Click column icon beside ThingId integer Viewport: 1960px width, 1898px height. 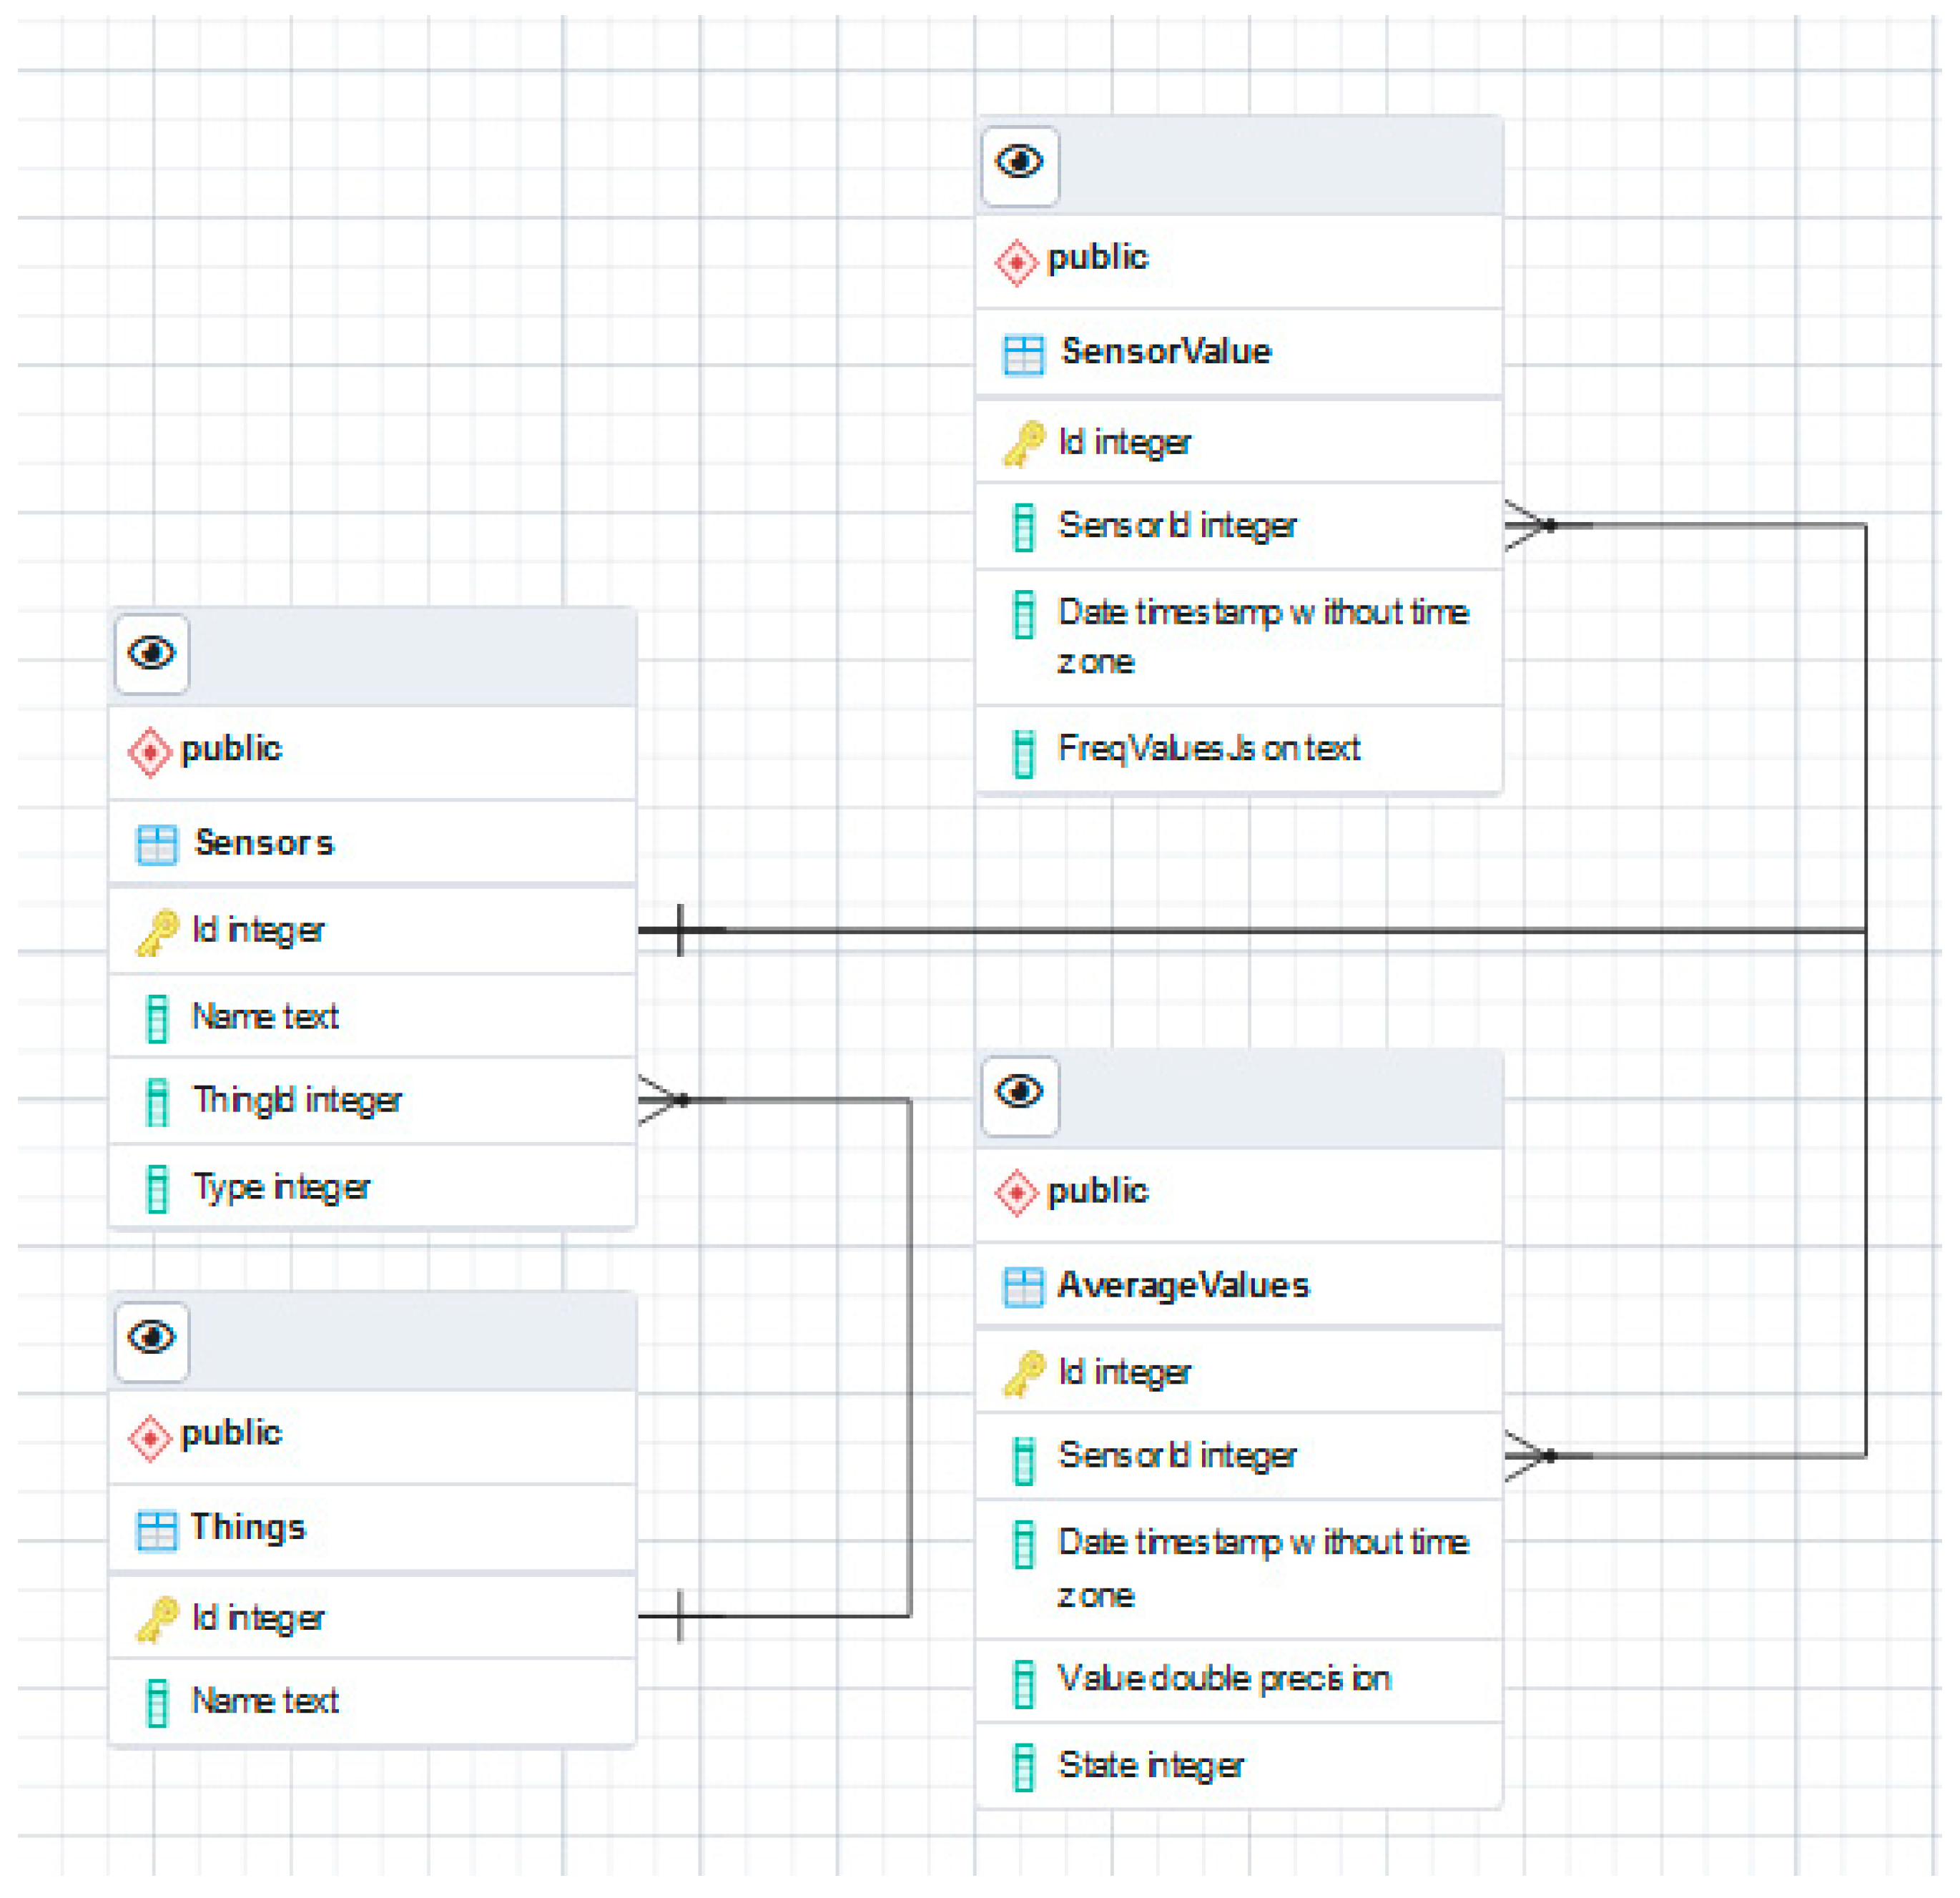pyautogui.click(x=157, y=1102)
